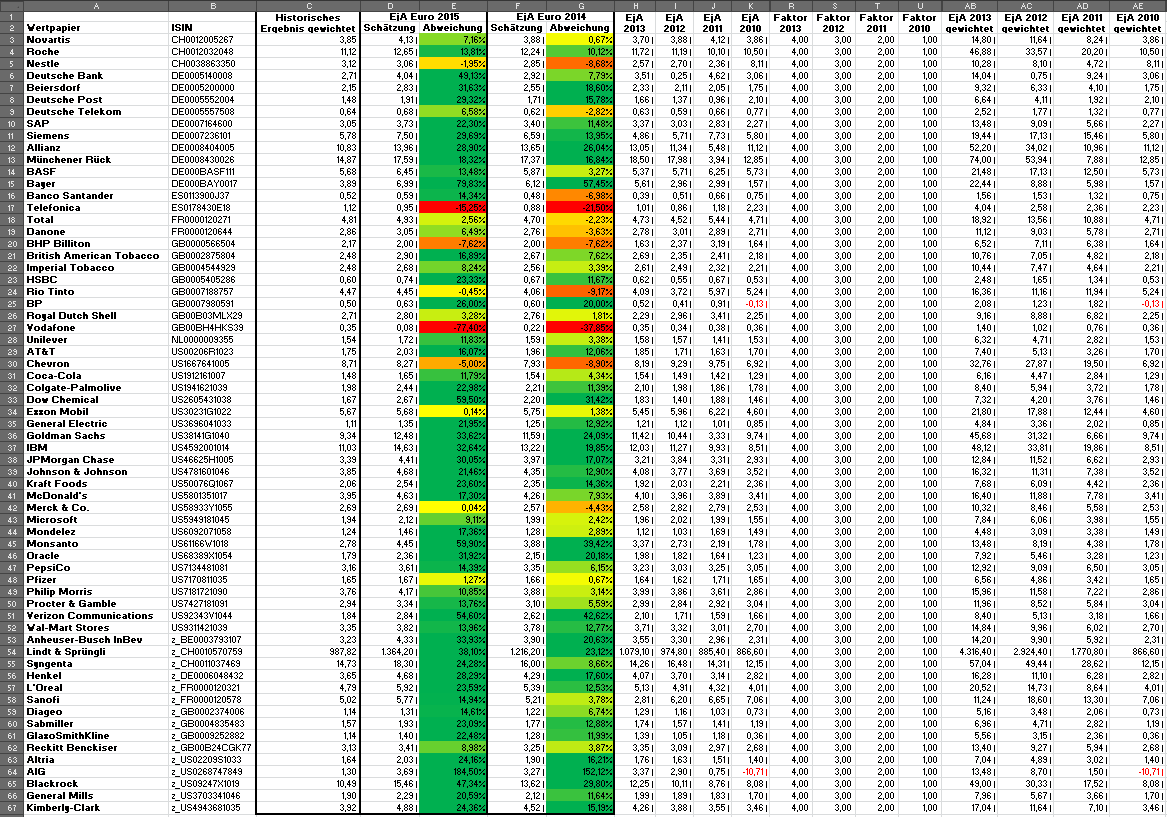Select AIG's red -10,71 EjA 2010 value

click(750, 772)
